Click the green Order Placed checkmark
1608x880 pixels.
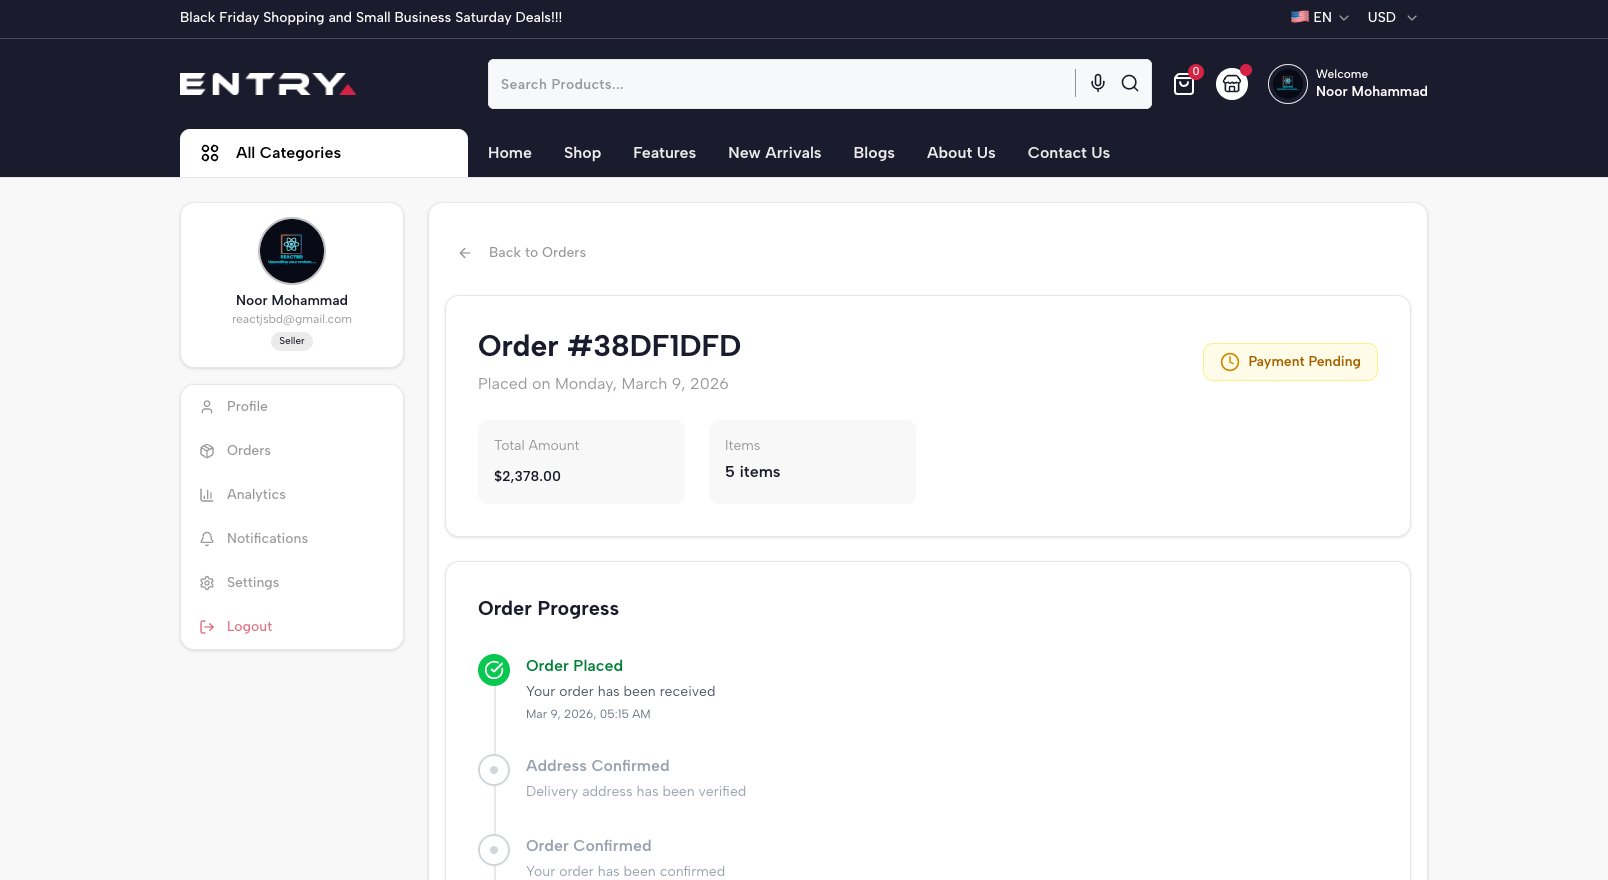494,670
